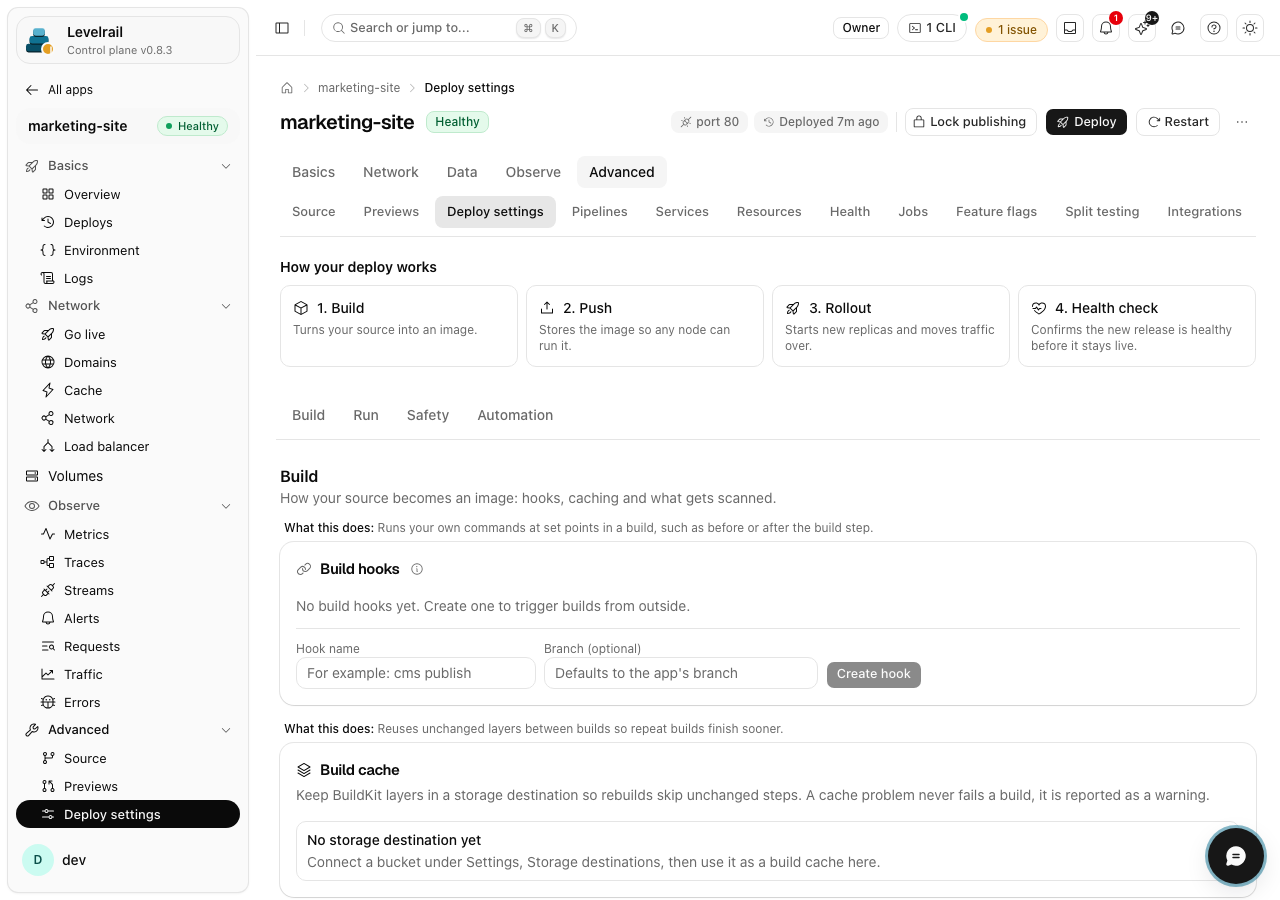Collapse the Basics sidebar section
Screen dimensions: 1280x900
tap(128, 166)
